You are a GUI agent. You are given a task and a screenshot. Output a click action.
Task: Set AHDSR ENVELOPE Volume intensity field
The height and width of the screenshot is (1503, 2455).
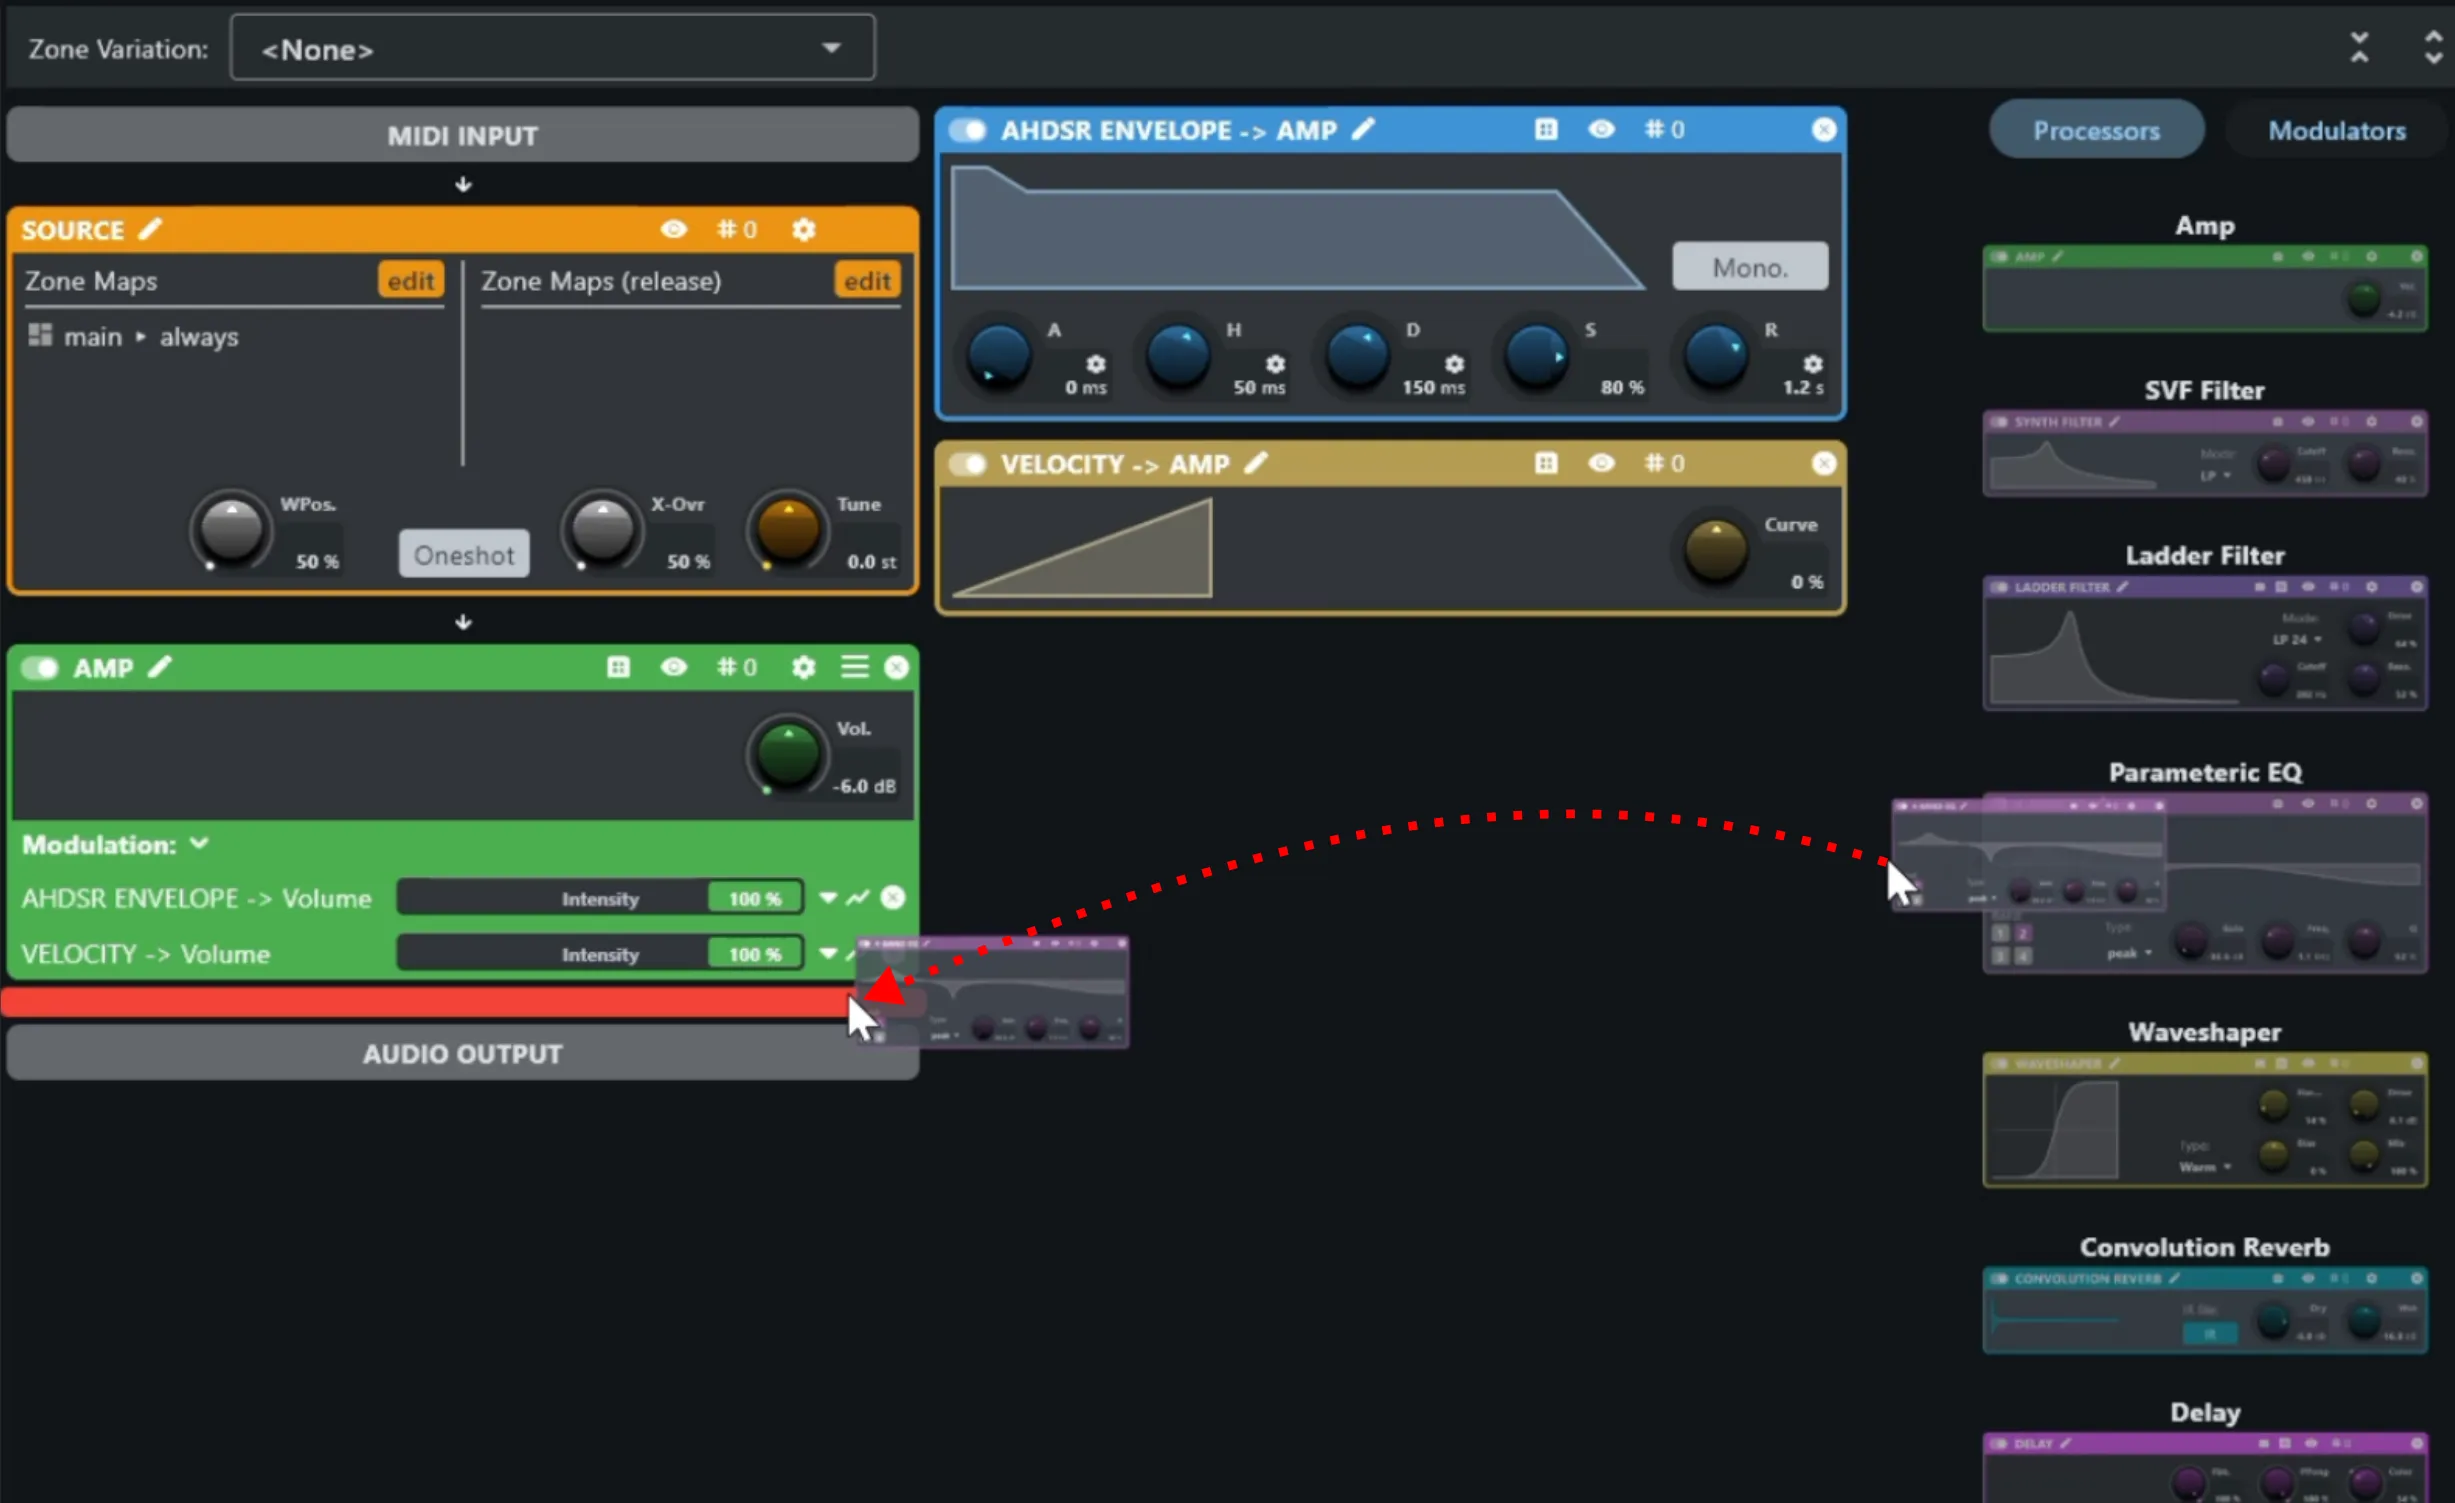[600, 898]
